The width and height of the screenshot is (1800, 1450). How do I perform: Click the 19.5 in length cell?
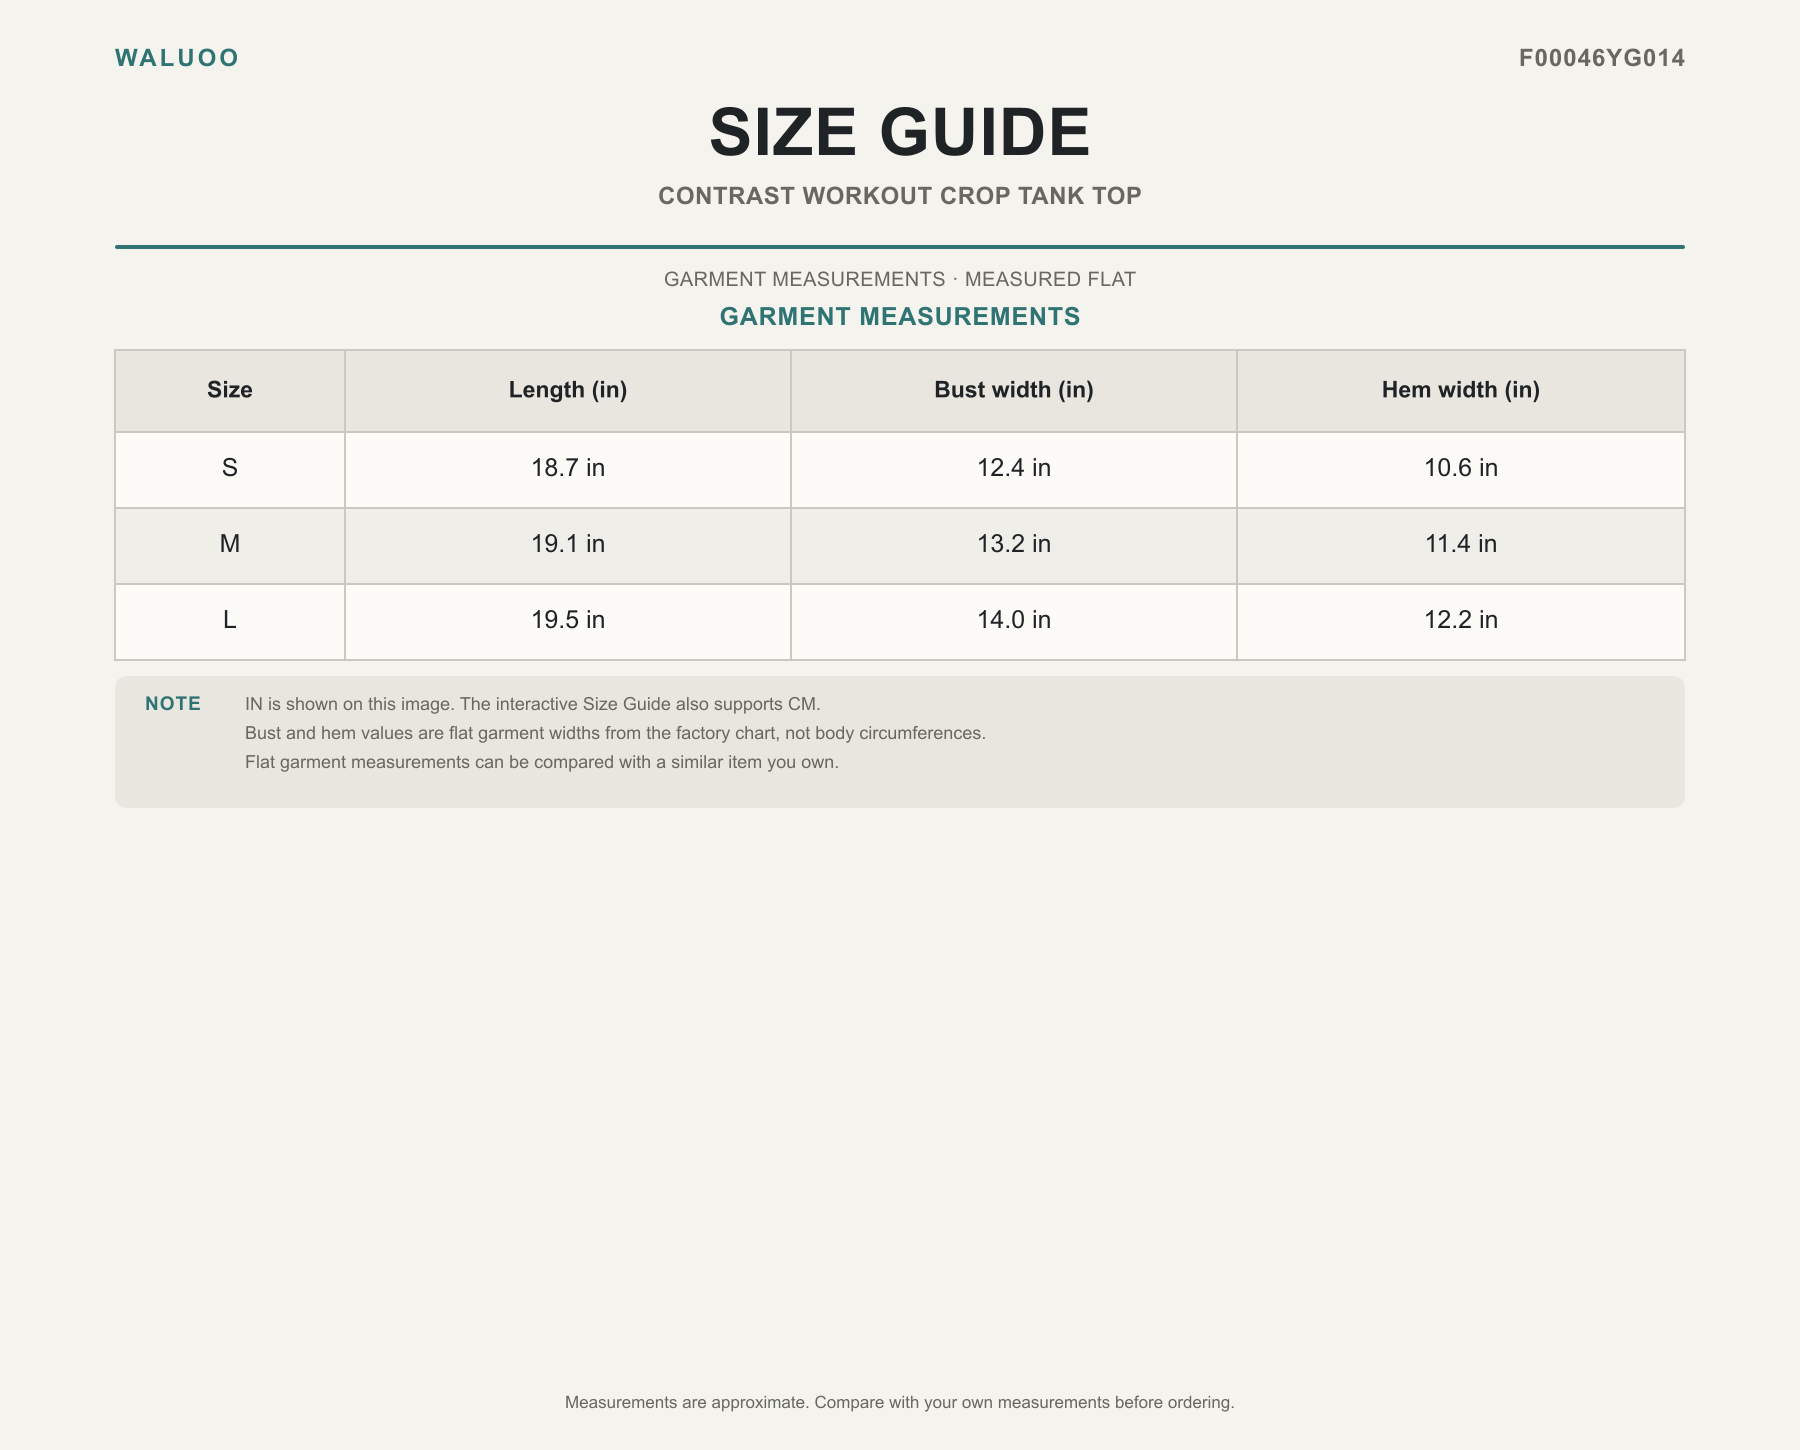pos(568,620)
